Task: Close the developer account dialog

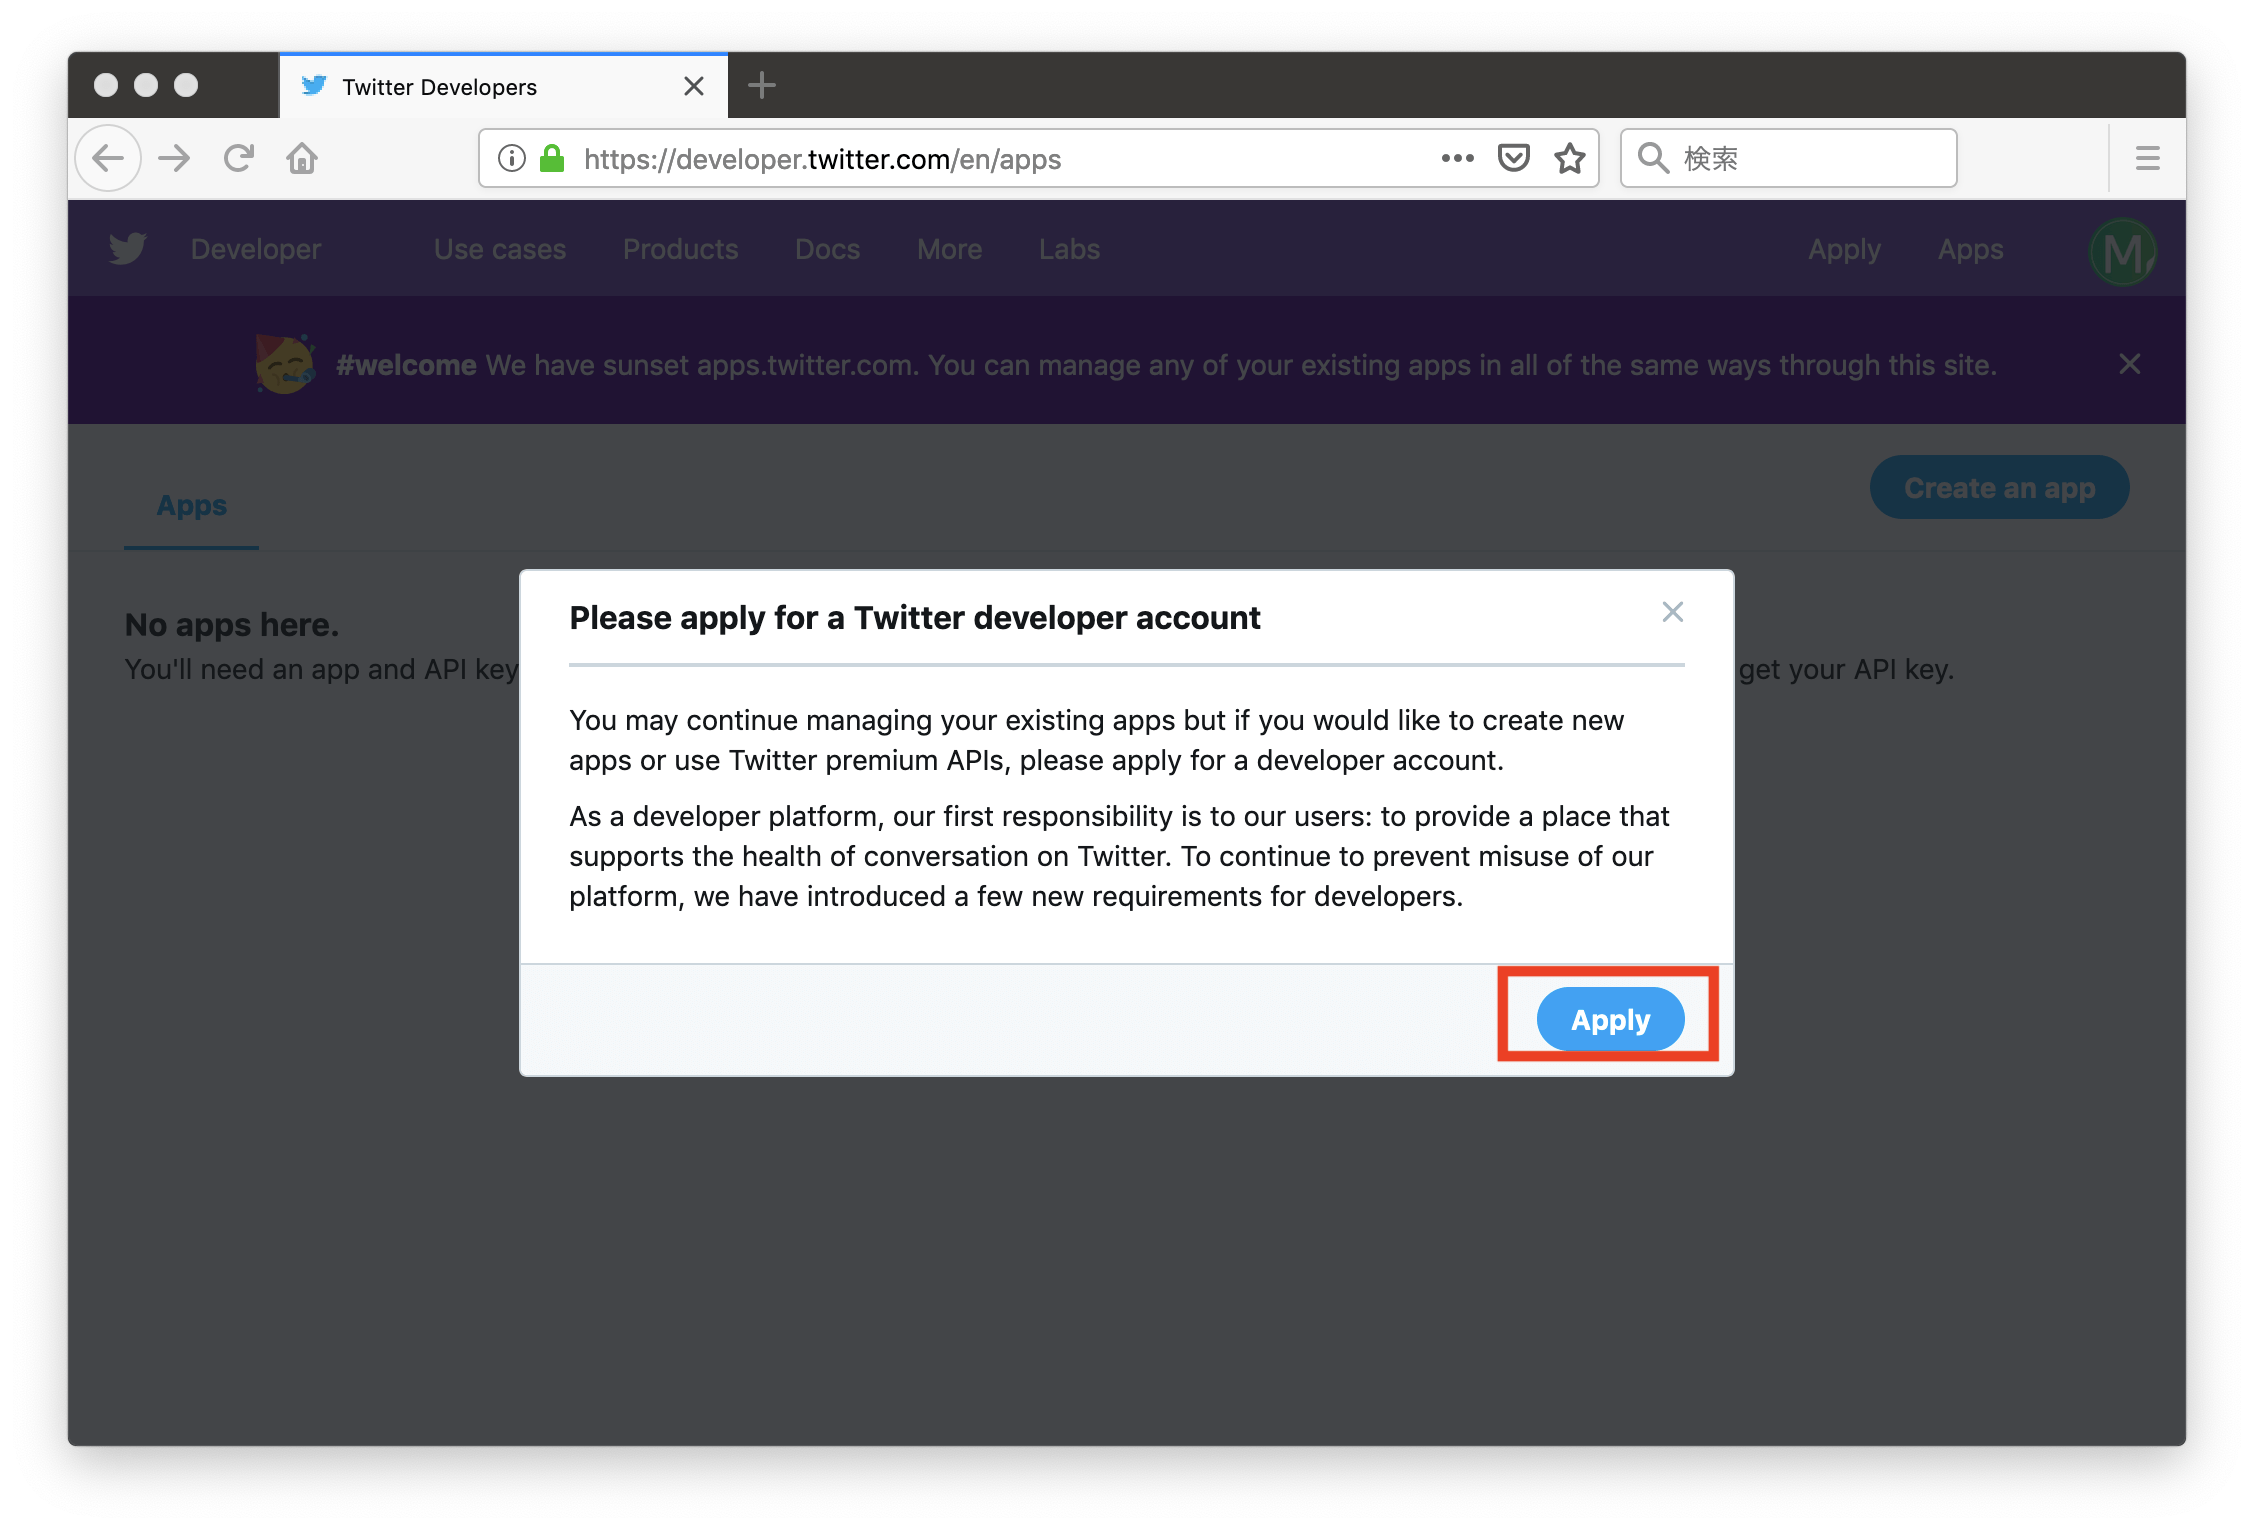Action: pyautogui.click(x=1673, y=612)
